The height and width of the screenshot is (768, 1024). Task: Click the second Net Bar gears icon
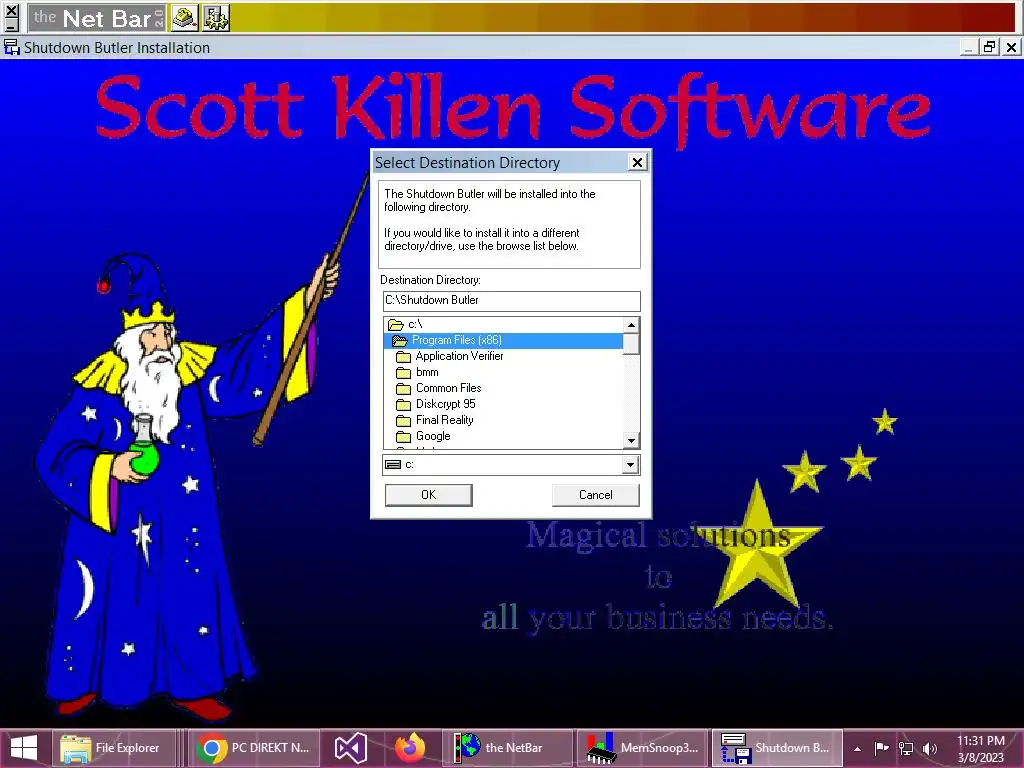[216, 18]
